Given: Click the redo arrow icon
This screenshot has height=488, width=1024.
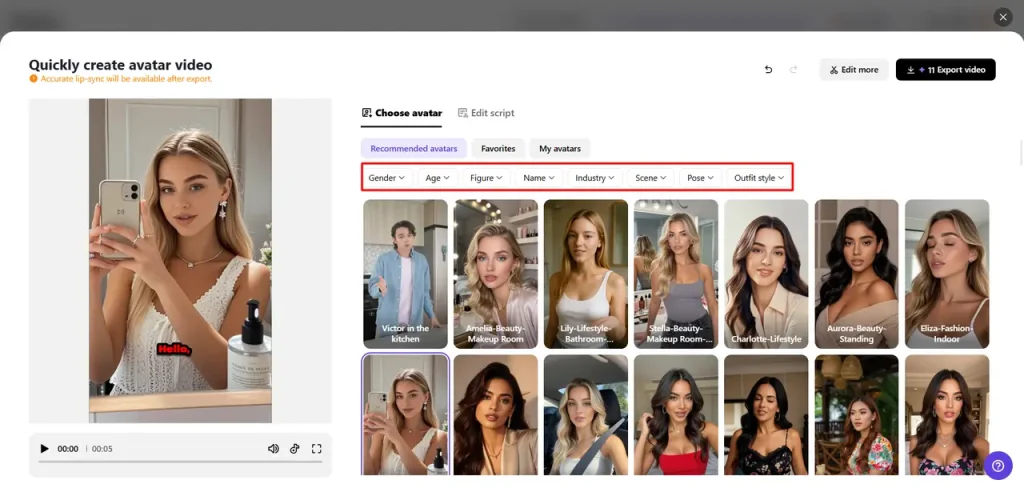Looking at the screenshot, I should coord(793,70).
